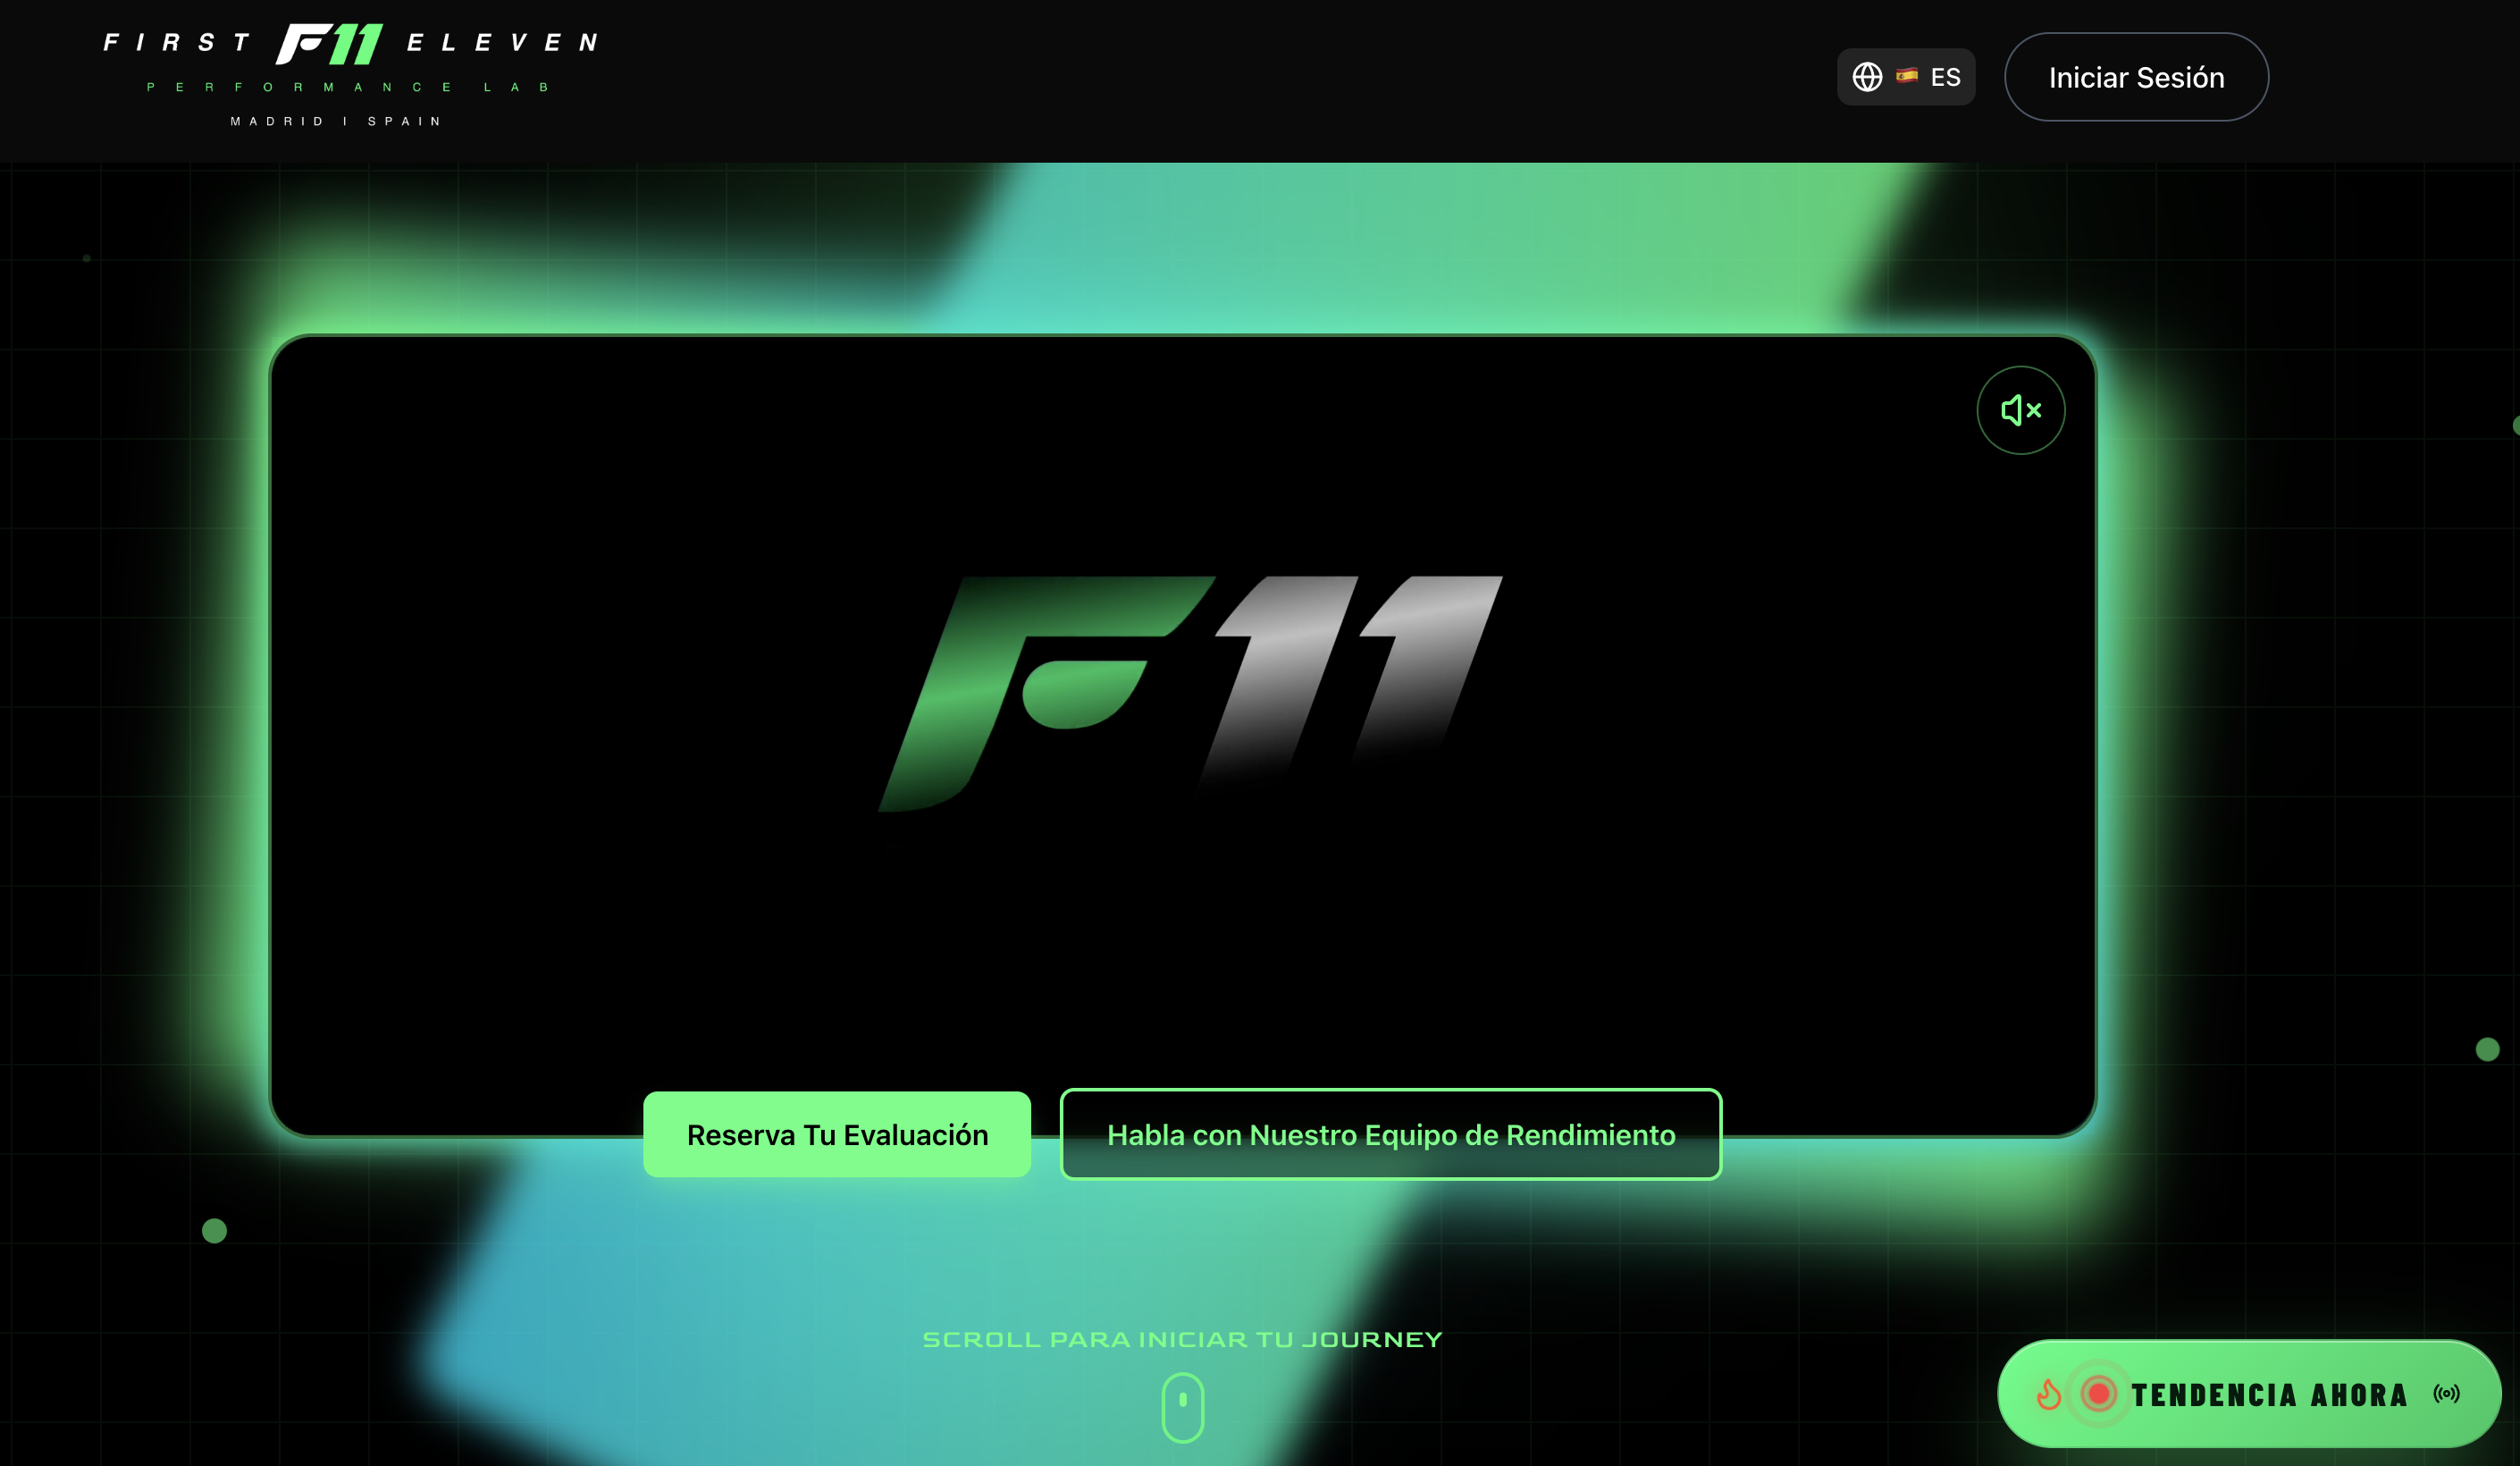Open the ES language dropdown
Viewport: 2520px width, 1466px height.
1906,77
